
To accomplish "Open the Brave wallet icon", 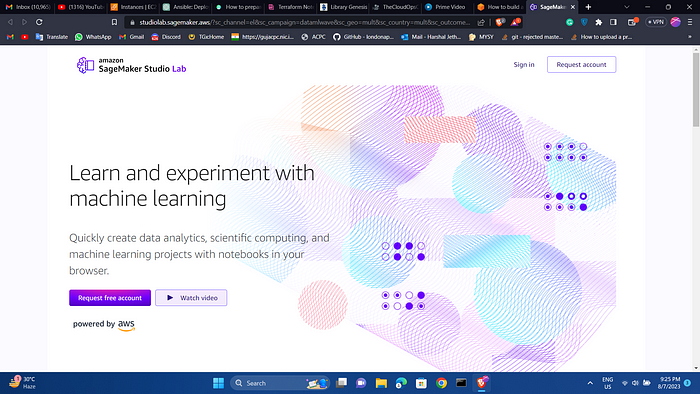I will pyautogui.click(x=632, y=22).
